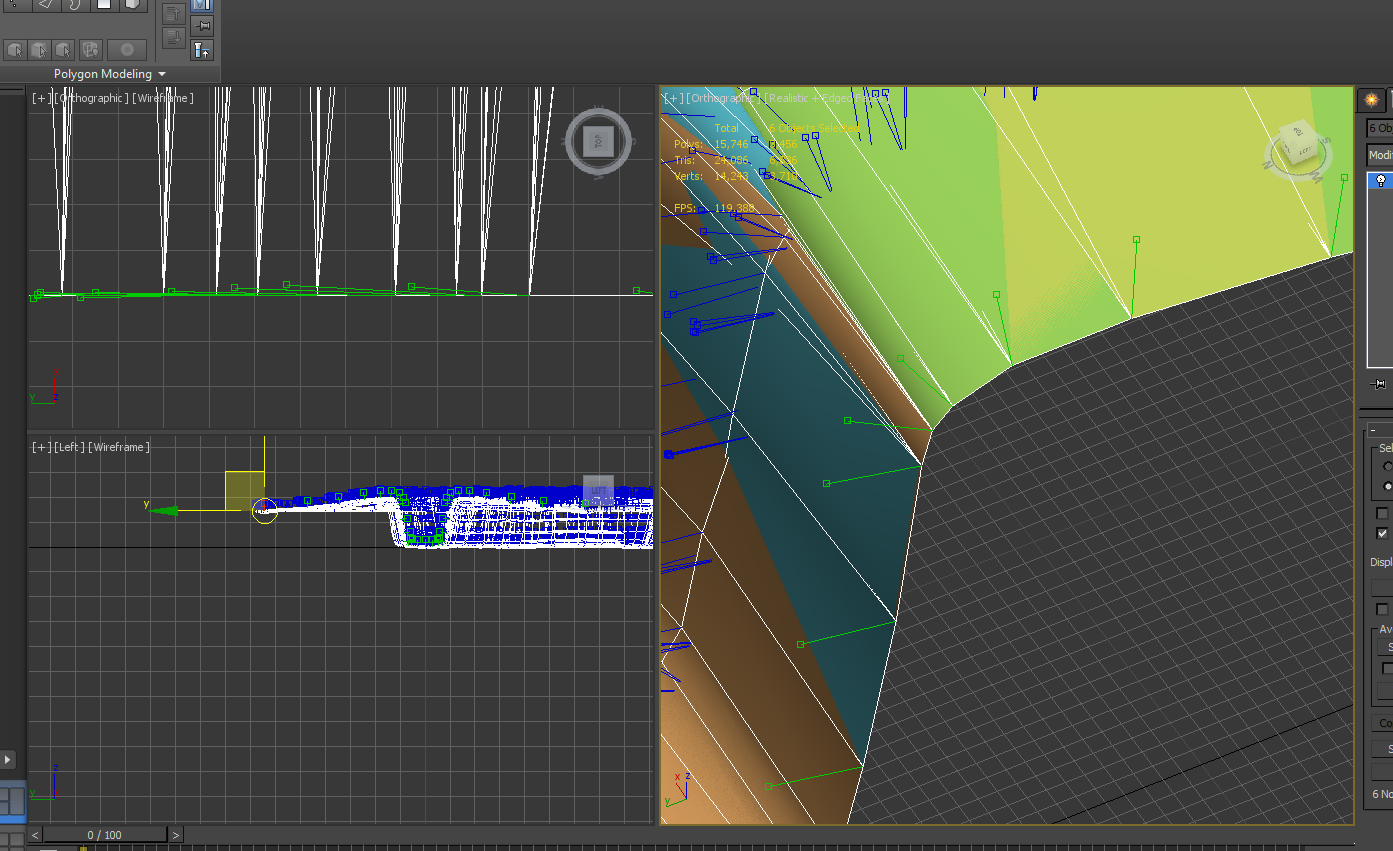Click the 'Co' button in the command panel
This screenshot has width=1393, height=851.
[1384, 723]
